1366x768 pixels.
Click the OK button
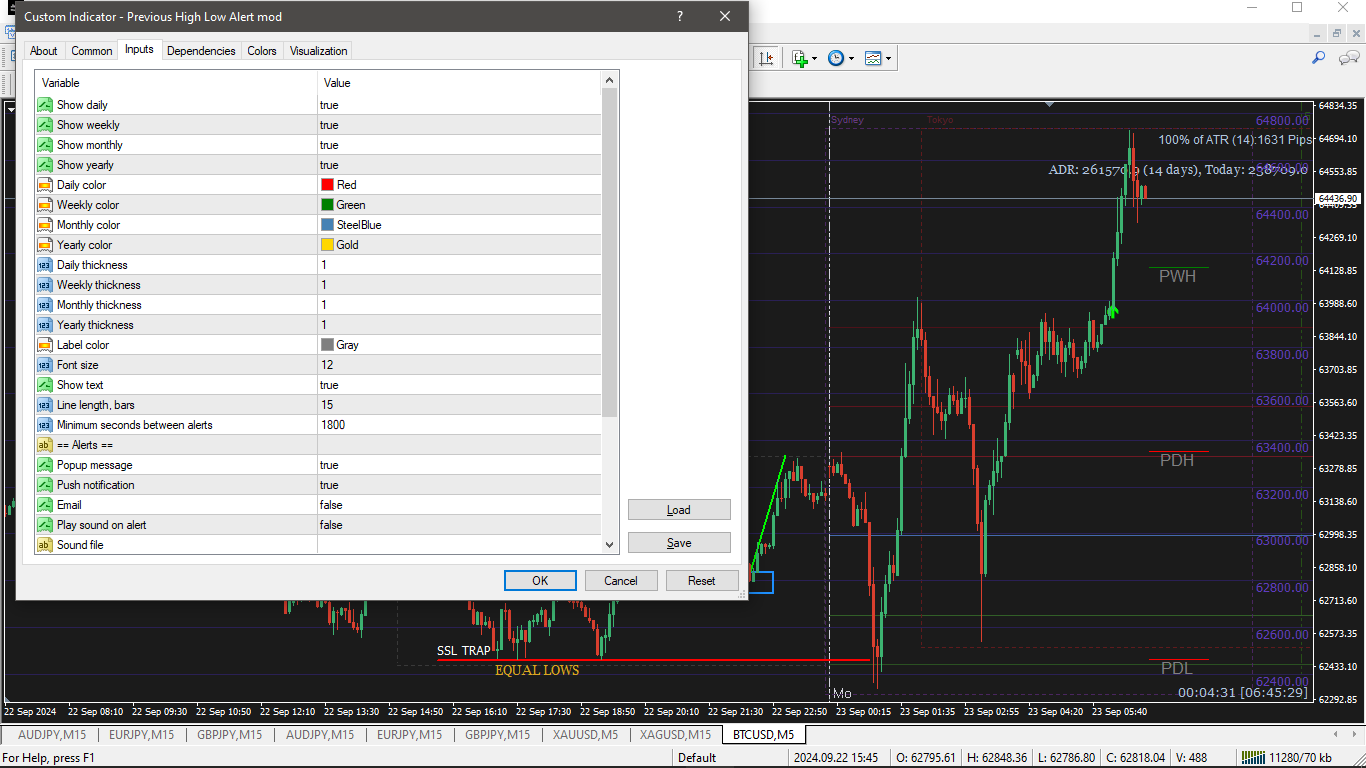540,581
